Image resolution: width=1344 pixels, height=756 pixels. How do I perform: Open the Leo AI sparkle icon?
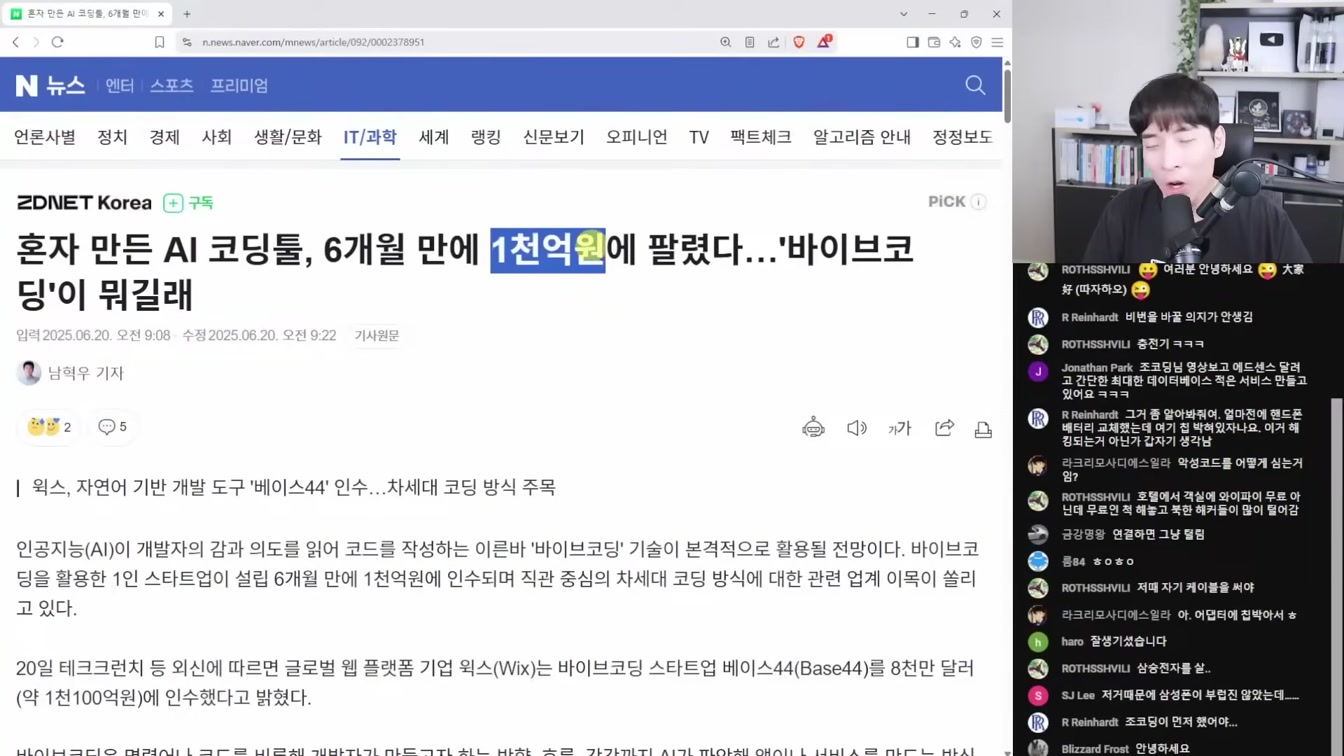[955, 42]
